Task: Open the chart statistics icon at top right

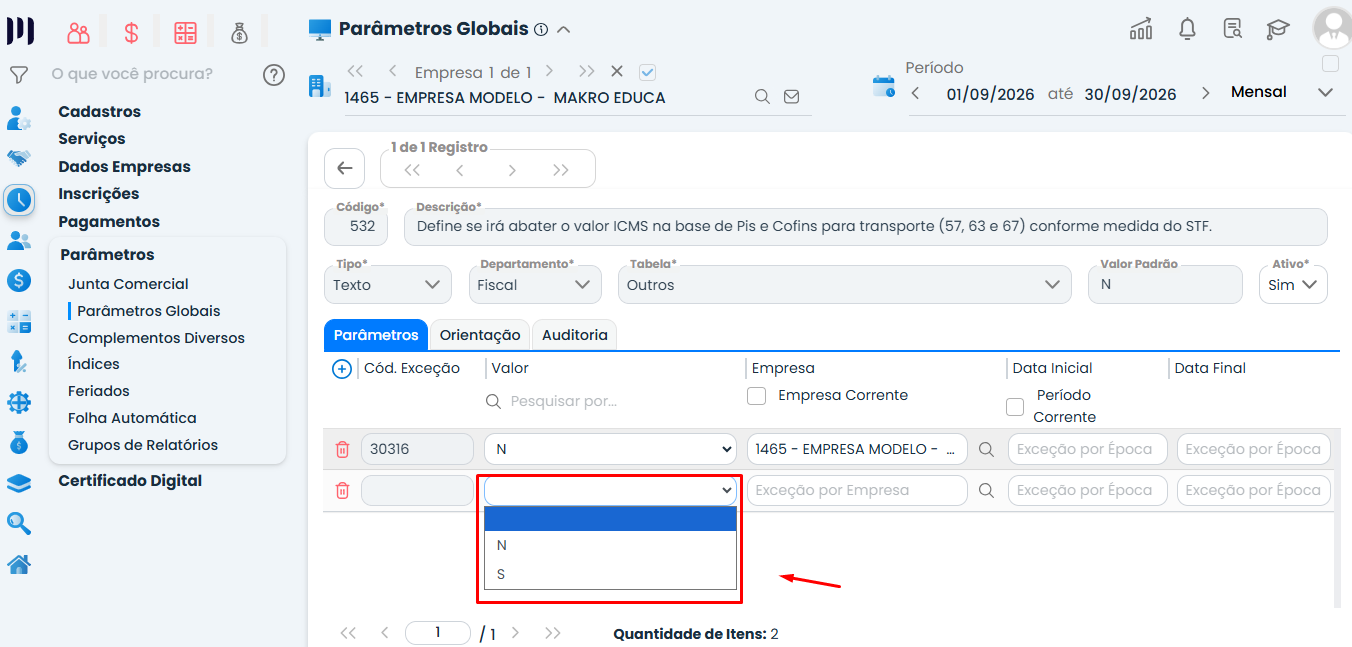Action: (x=1141, y=29)
